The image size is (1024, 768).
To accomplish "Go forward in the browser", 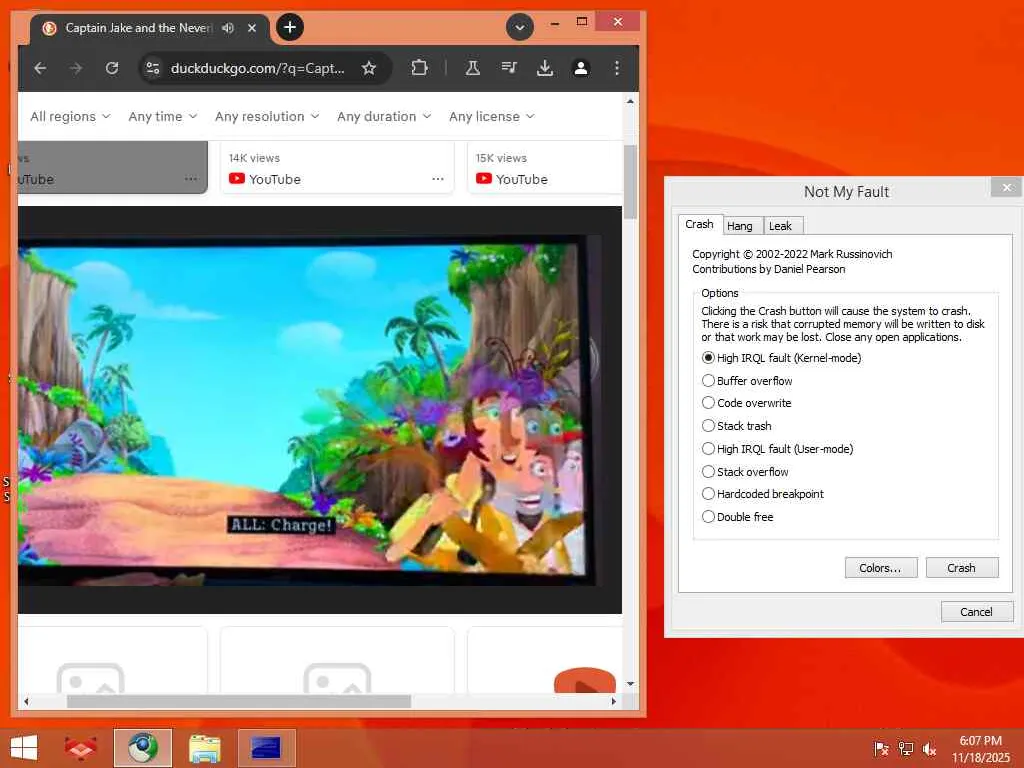I will (x=76, y=68).
